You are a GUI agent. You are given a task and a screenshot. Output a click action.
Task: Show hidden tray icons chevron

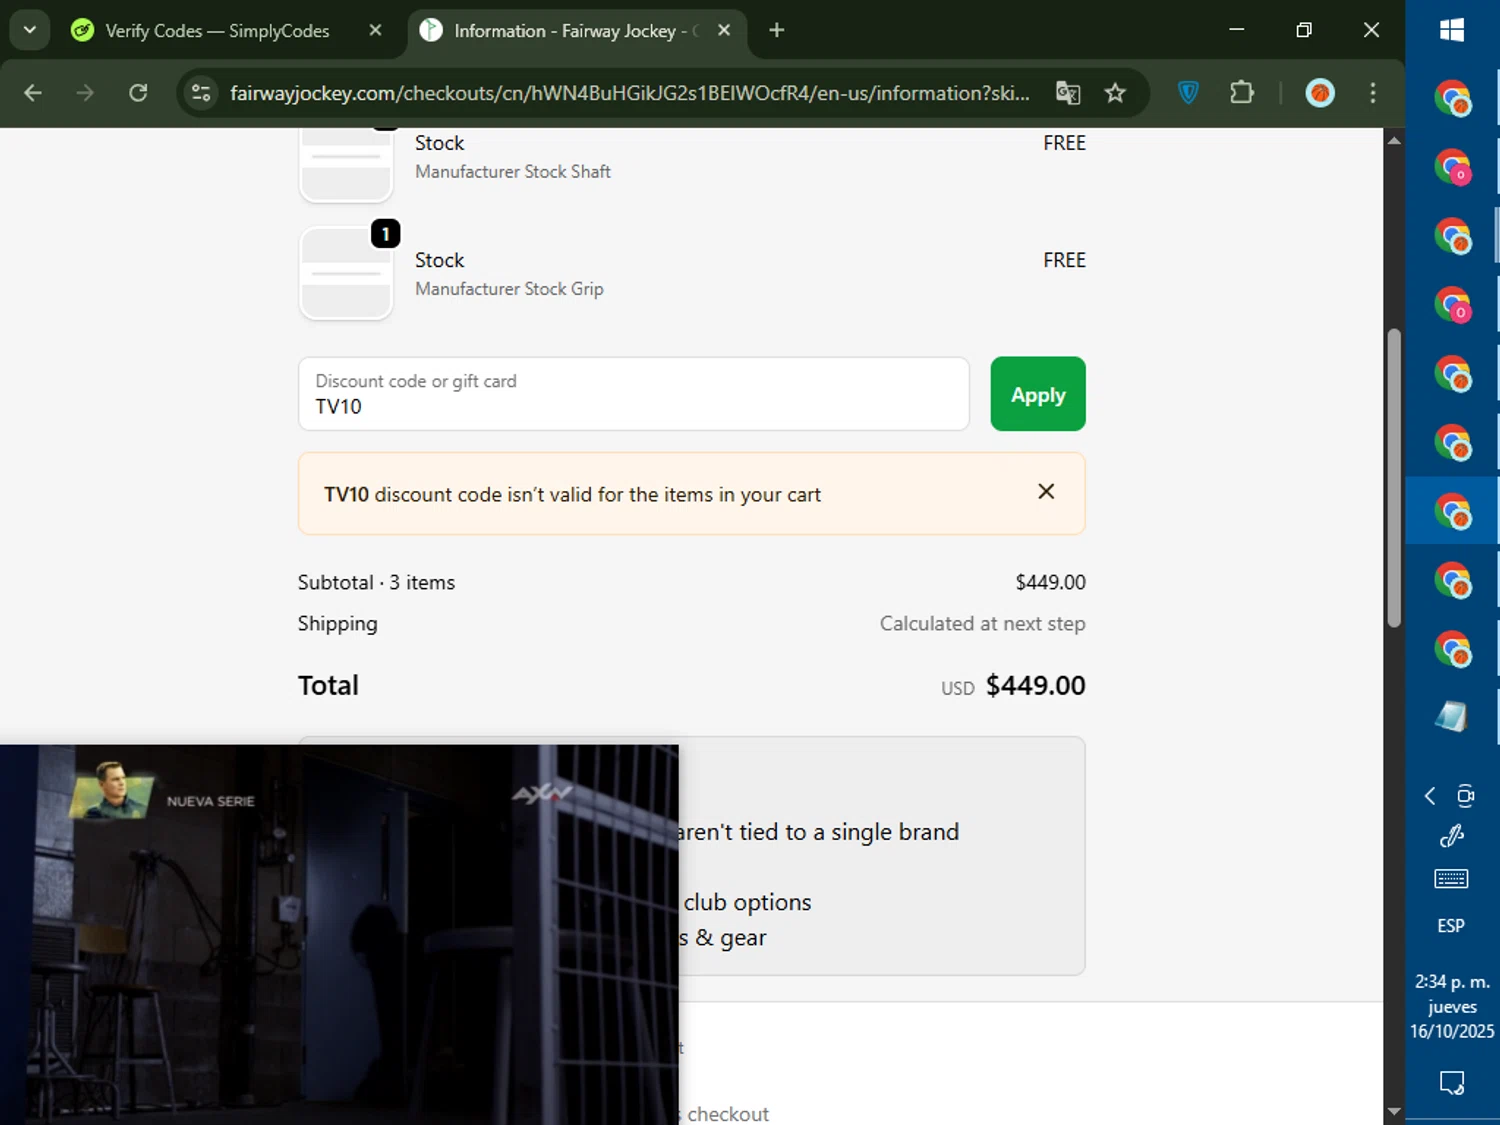pos(1430,796)
